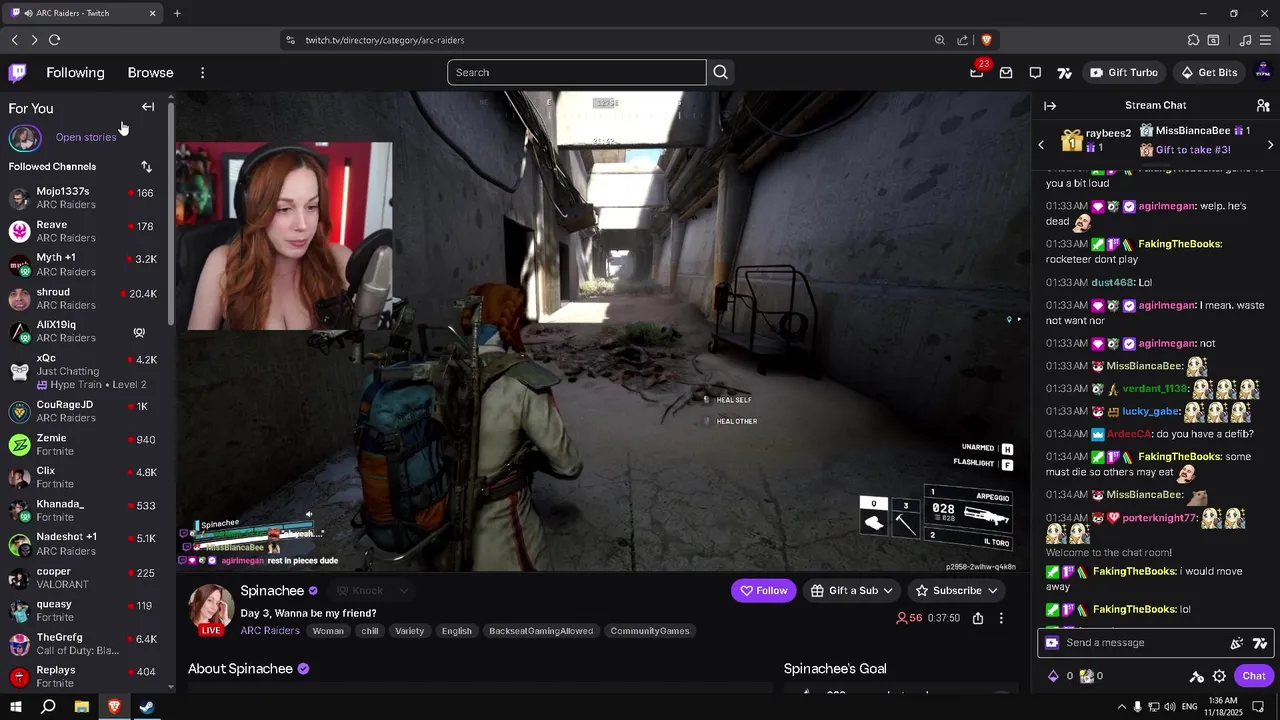Open chat settings gear

(x=1219, y=676)
